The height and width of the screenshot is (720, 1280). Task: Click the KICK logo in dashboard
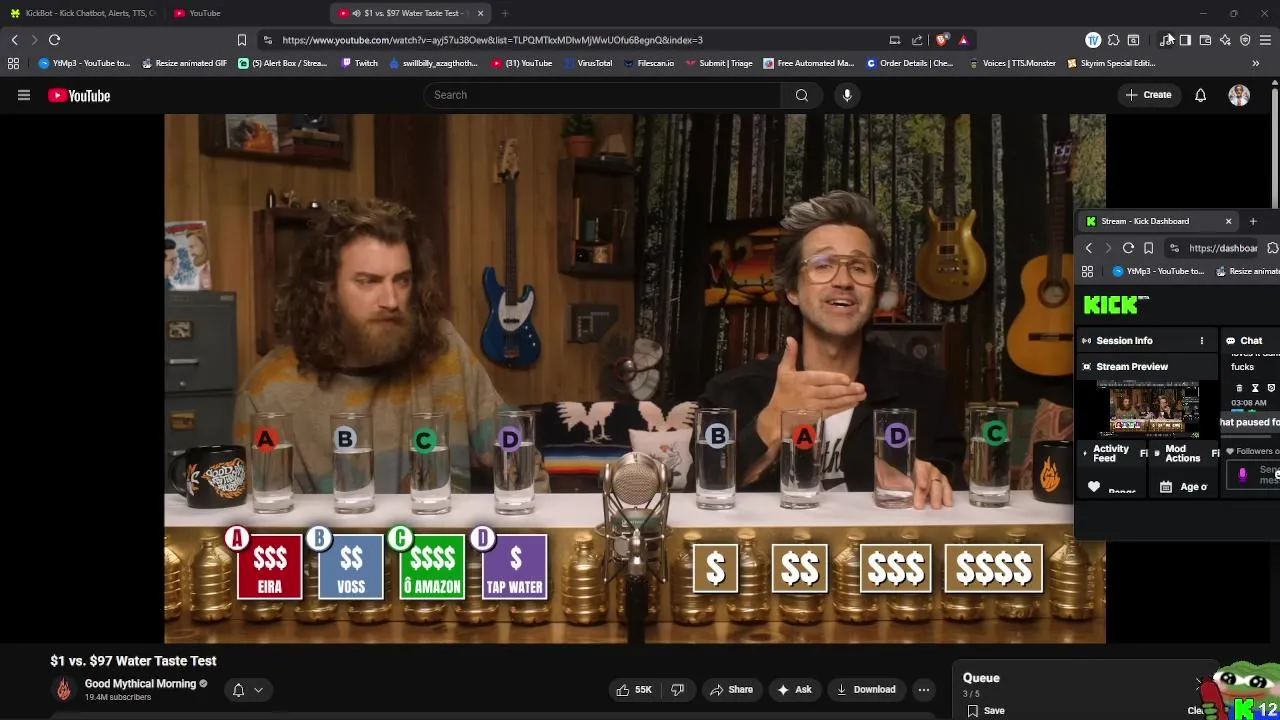1115,305
